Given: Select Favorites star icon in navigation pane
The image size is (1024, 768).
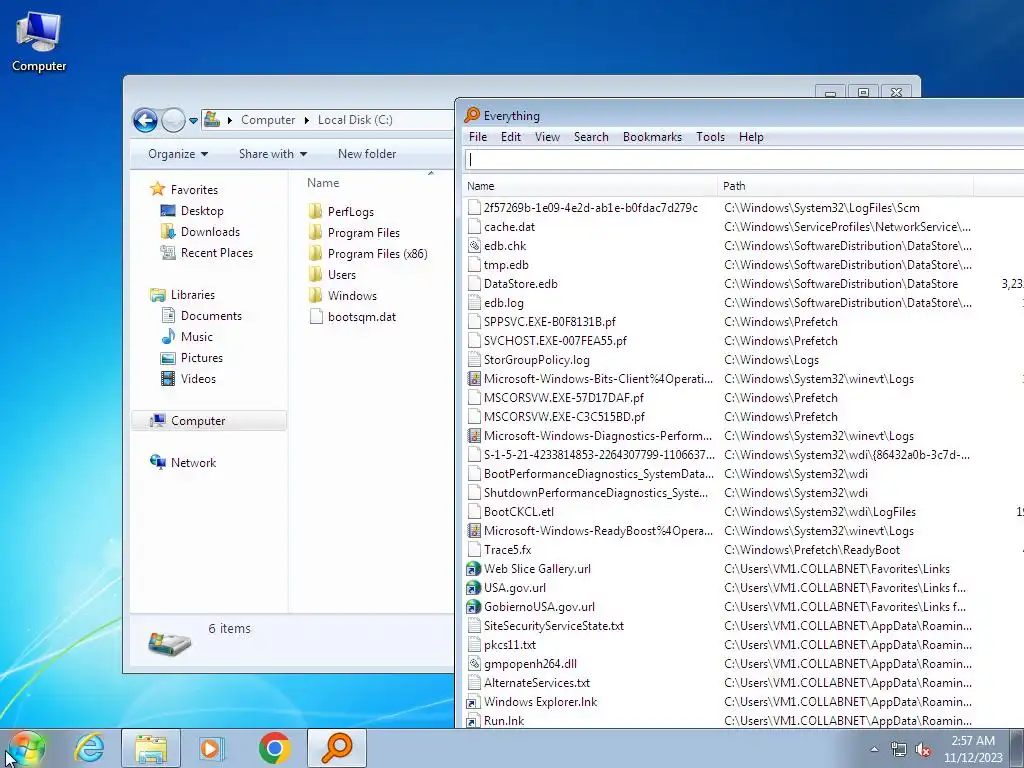Looking at the screenshot, I should click(x=157, y=189).
